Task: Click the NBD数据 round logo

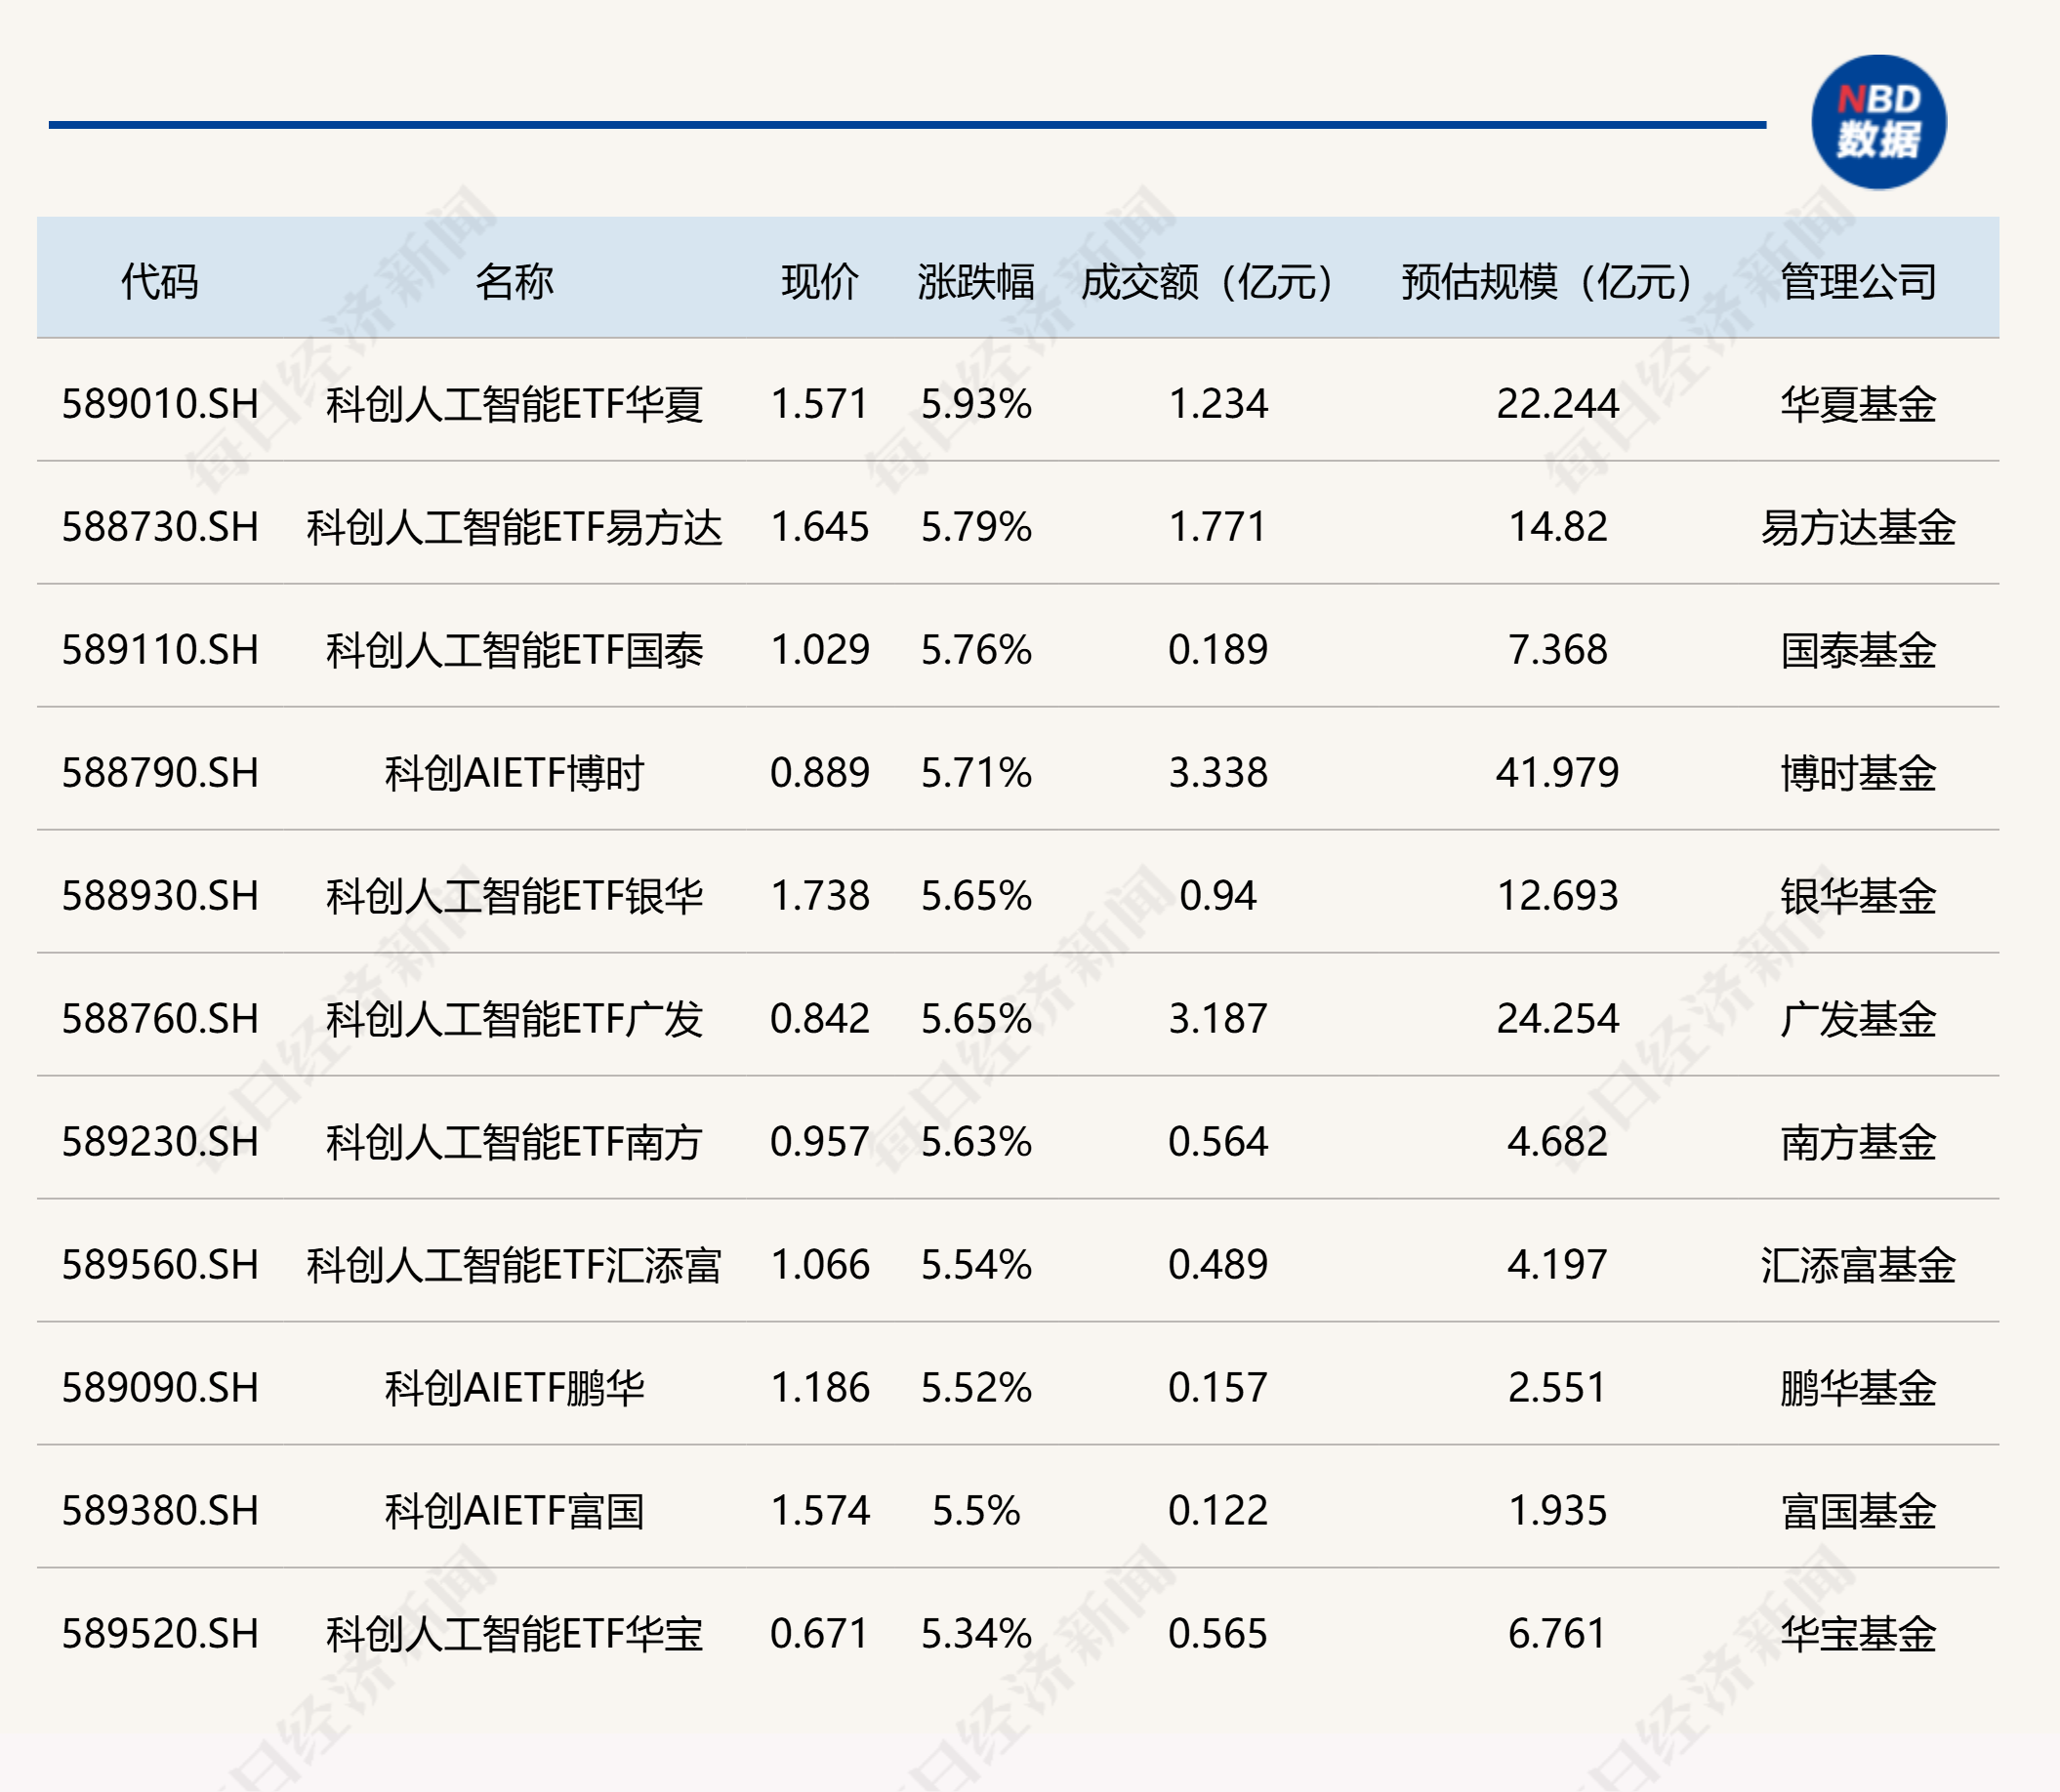Action: tap(1878, 122)
